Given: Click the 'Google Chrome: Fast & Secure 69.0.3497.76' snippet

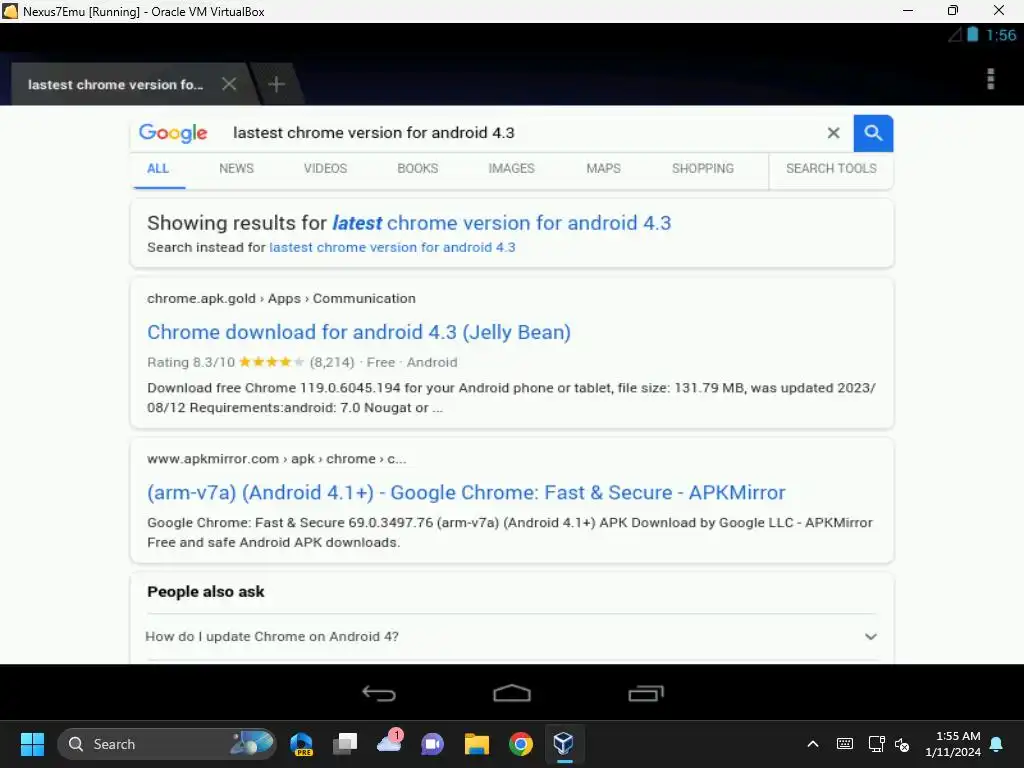Looking at the screenshot, I should [x=509, y=532].
